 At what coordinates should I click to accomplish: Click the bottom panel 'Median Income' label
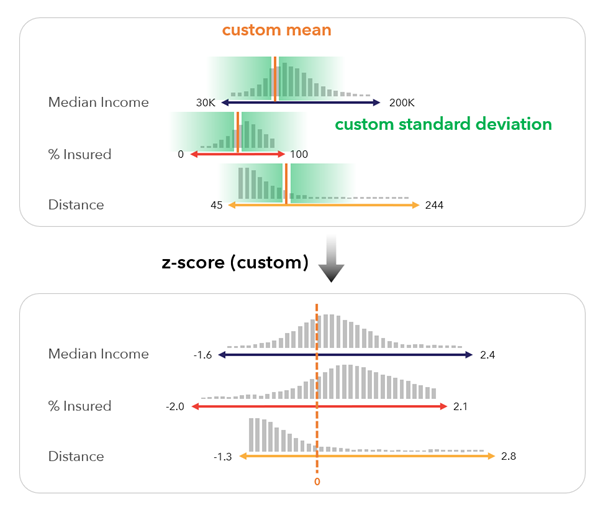98,354
